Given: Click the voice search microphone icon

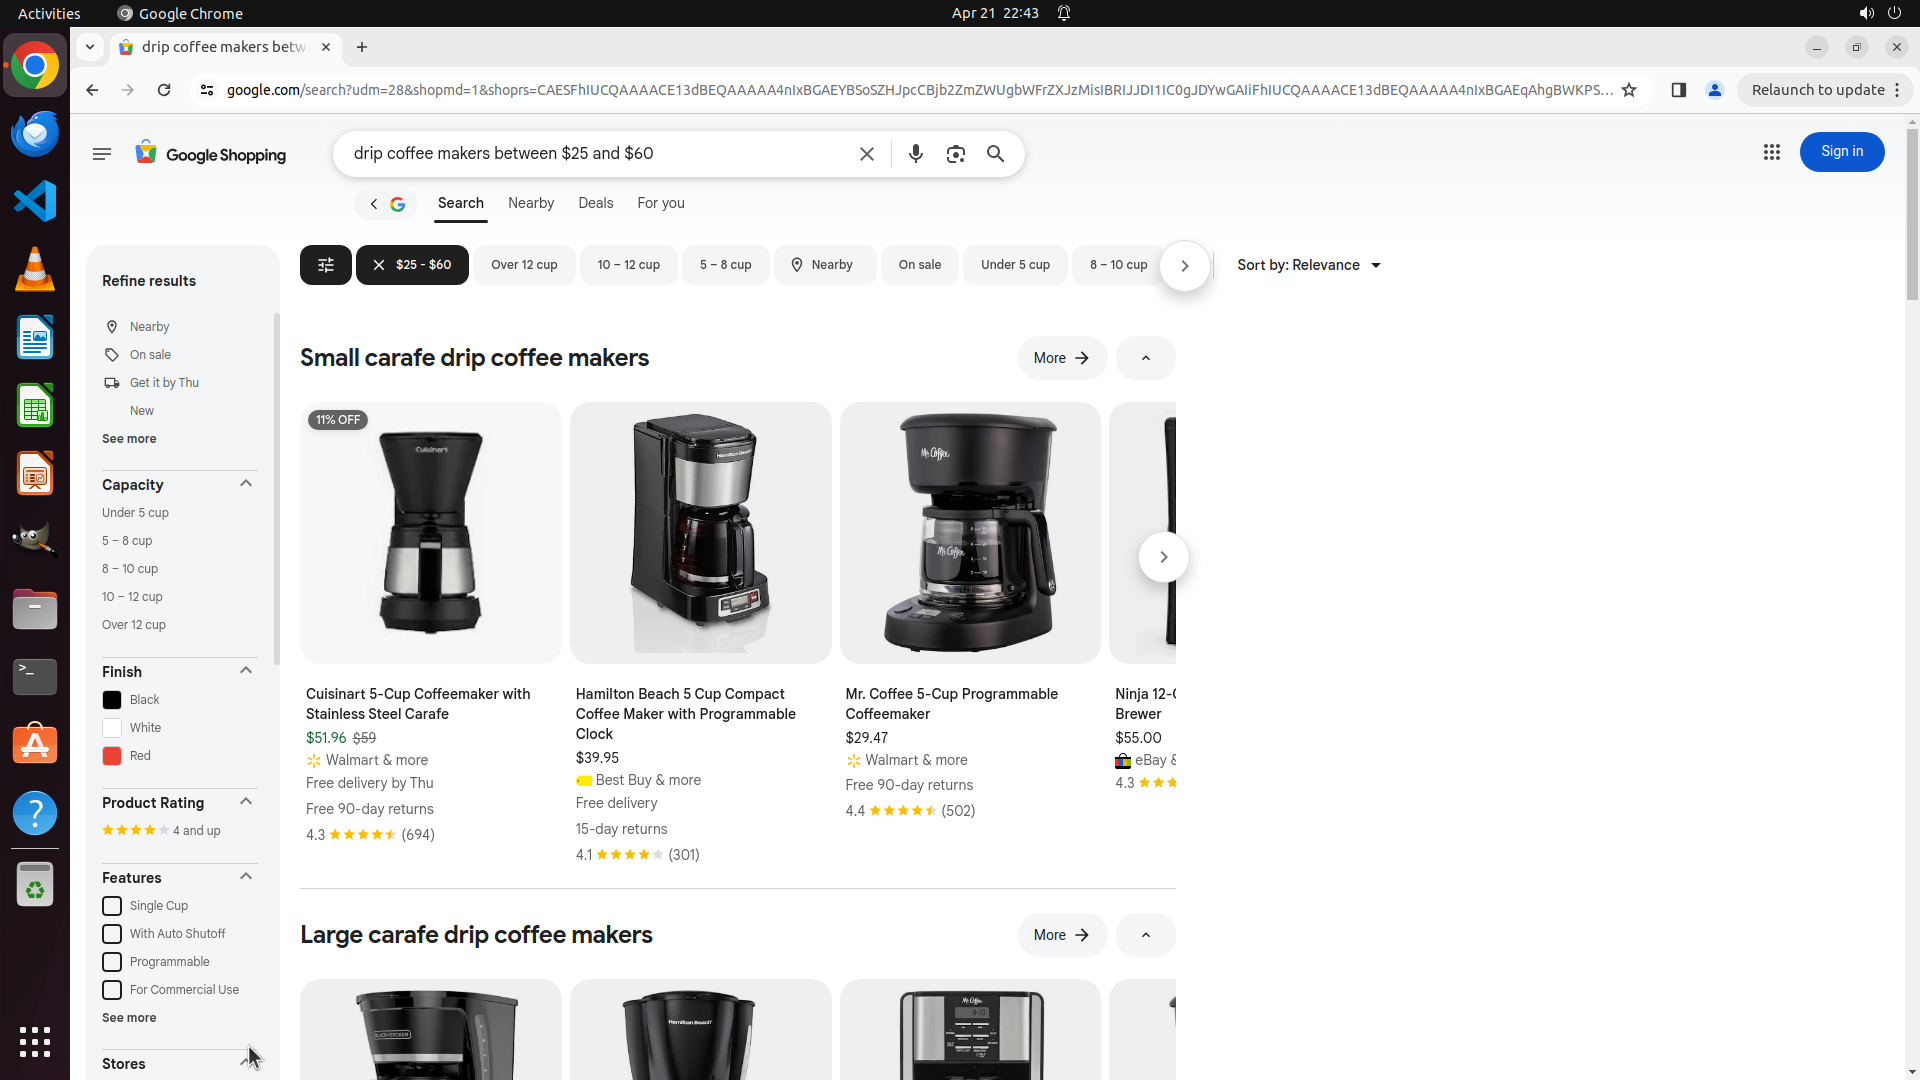Looking at the screenshot, I should (915, 154).
